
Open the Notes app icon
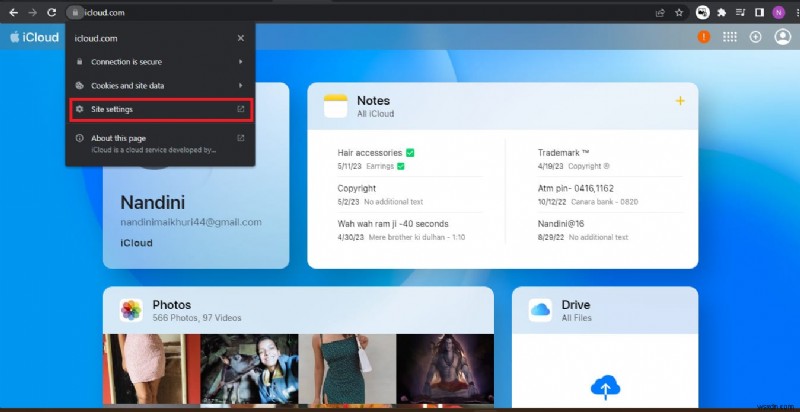click(335, 106)
